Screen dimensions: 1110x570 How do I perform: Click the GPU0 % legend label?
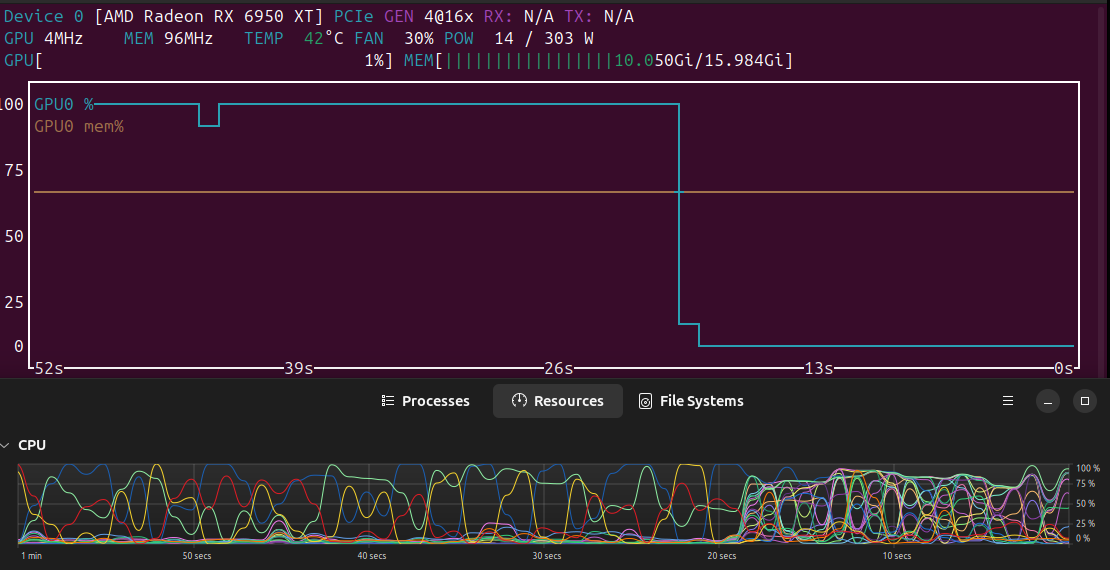pos(64,105)
